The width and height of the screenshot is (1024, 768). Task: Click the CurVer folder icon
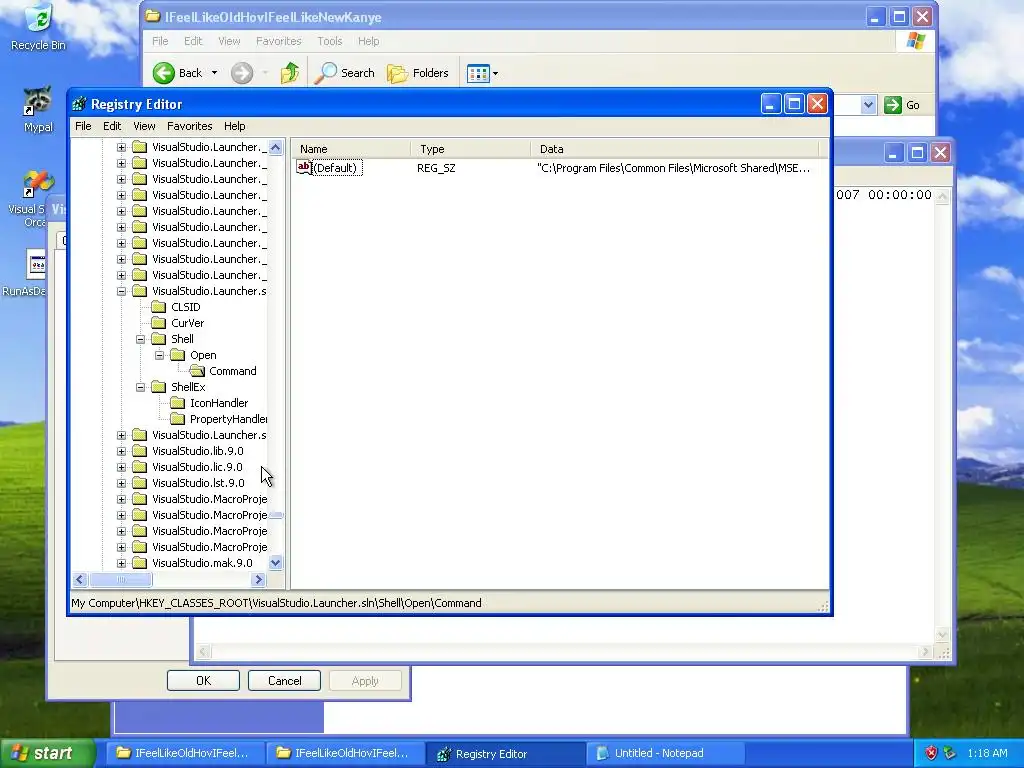coord(159,323)
